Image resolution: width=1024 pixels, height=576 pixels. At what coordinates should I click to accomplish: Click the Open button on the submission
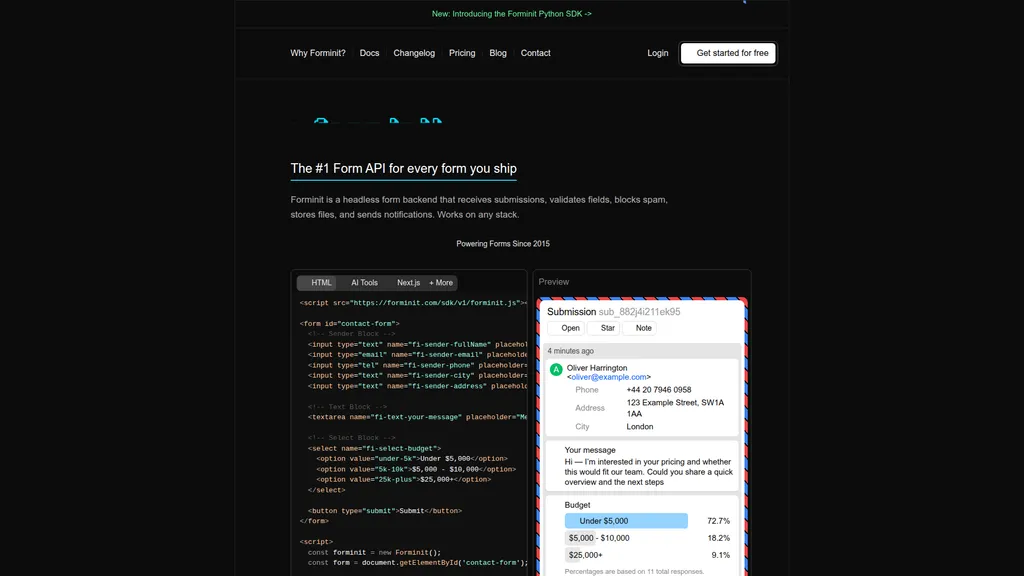coord(566,328)
